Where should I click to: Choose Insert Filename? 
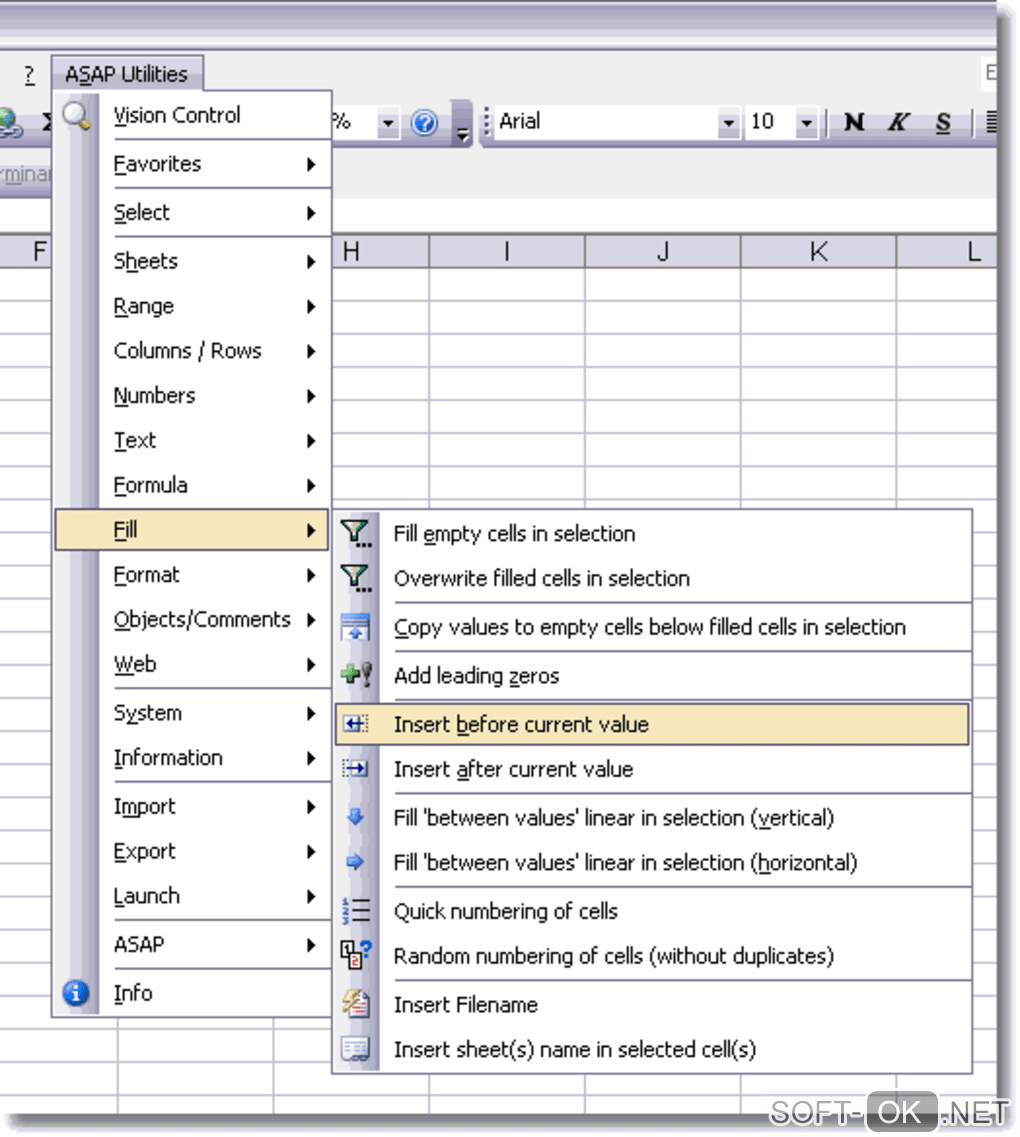point(652,1005)
